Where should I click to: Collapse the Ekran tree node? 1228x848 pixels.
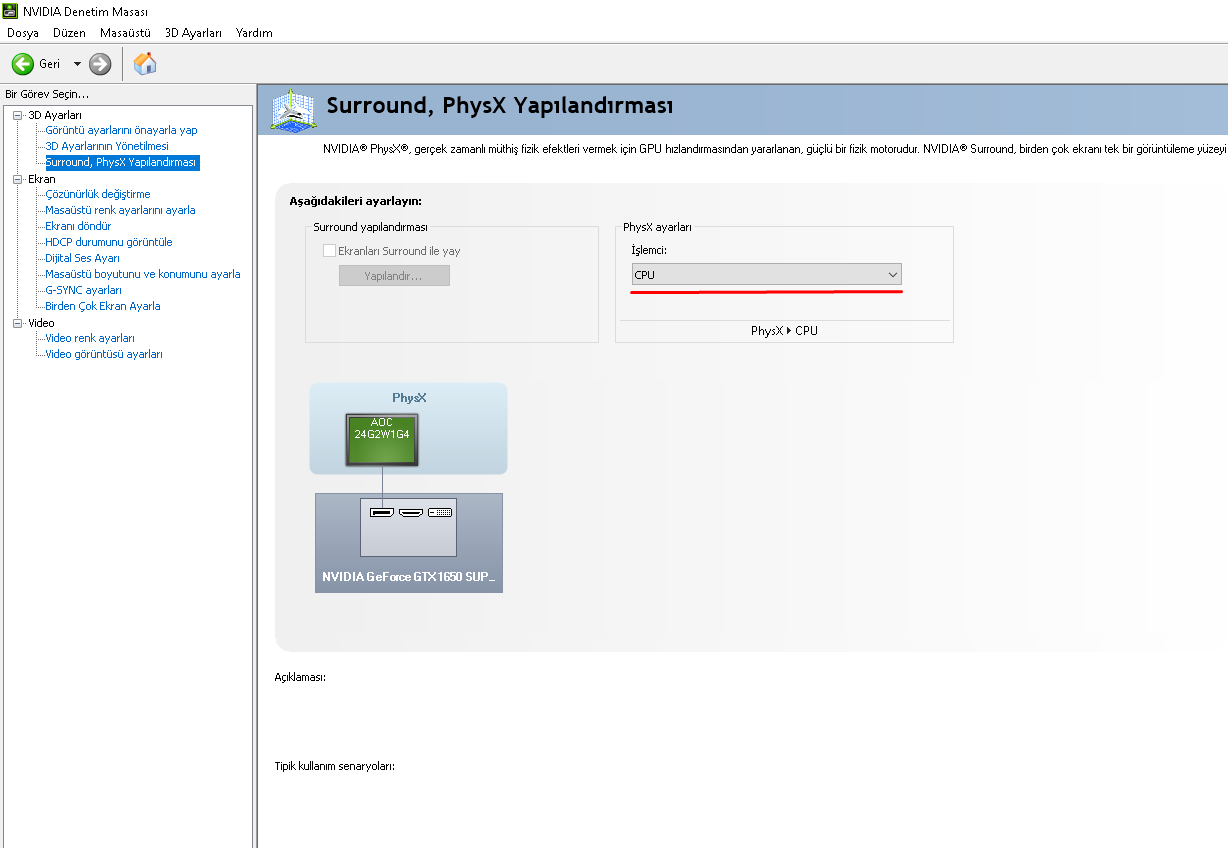(17, 179)
